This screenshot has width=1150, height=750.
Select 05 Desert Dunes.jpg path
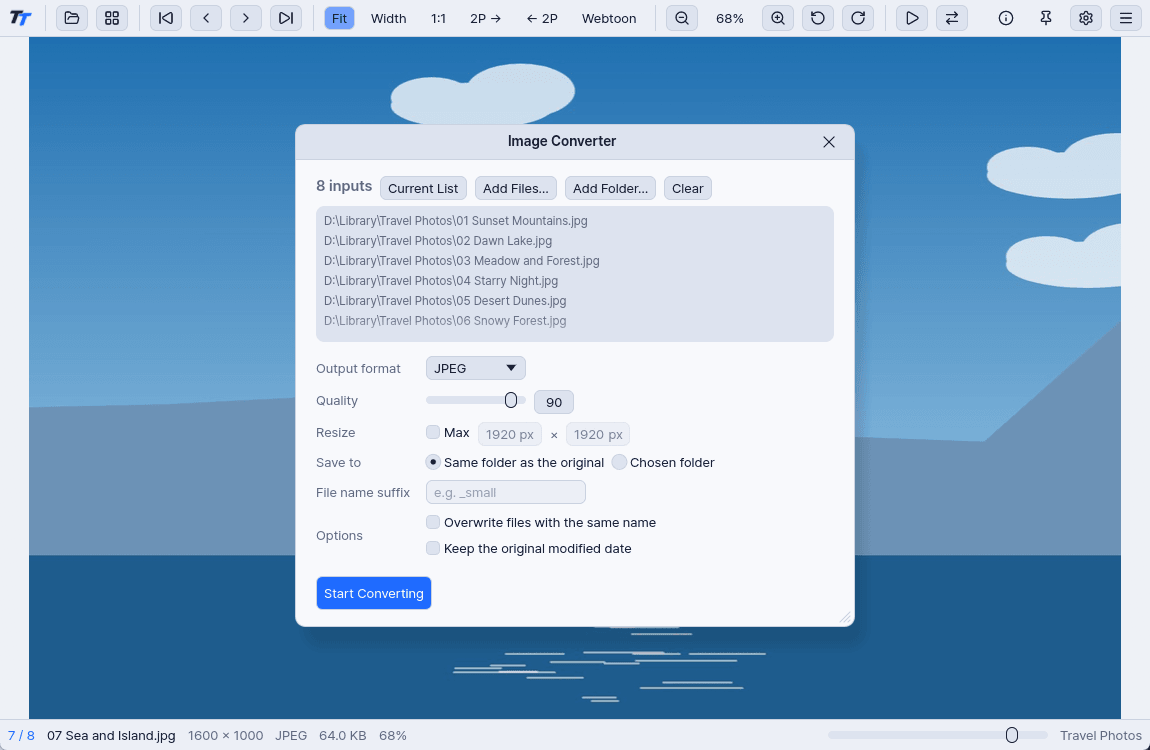[445, 301]
